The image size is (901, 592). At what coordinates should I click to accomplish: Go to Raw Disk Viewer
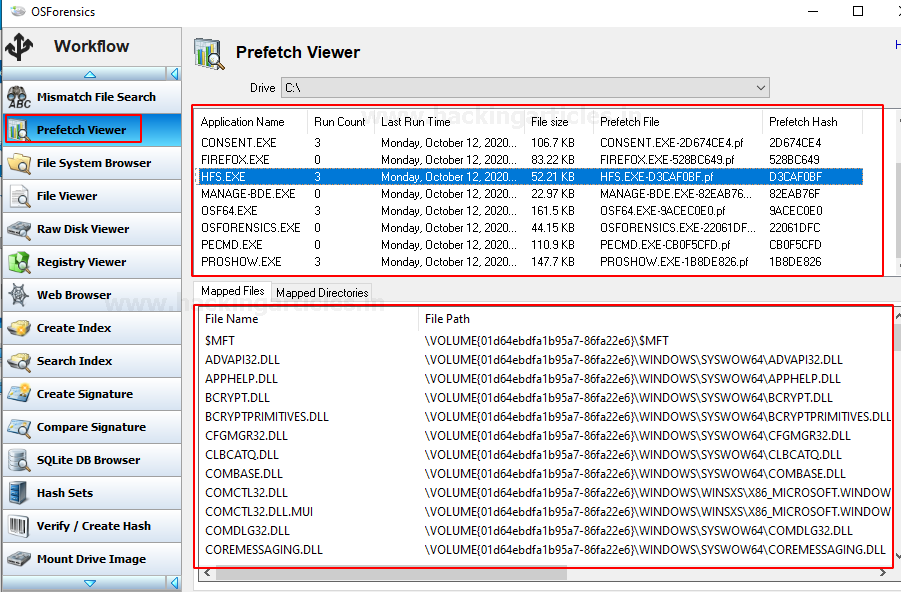click(x=92, y=229)
